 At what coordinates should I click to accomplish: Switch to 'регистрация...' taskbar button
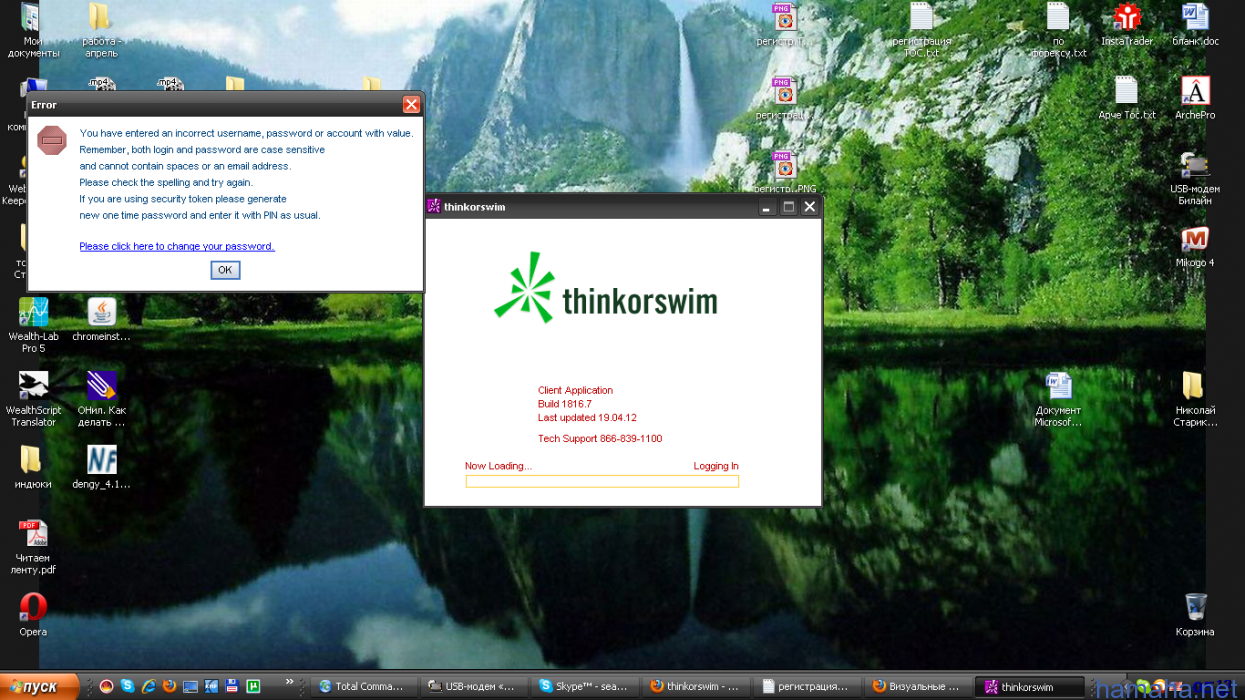coord(805,687)
